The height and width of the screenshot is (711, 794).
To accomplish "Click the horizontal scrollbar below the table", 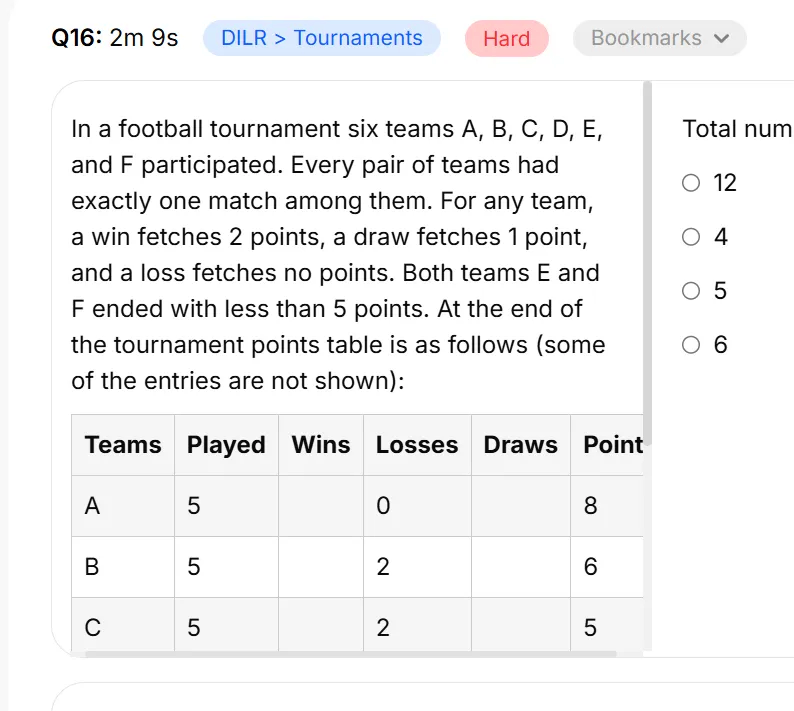I will click(x=351, y=654).
